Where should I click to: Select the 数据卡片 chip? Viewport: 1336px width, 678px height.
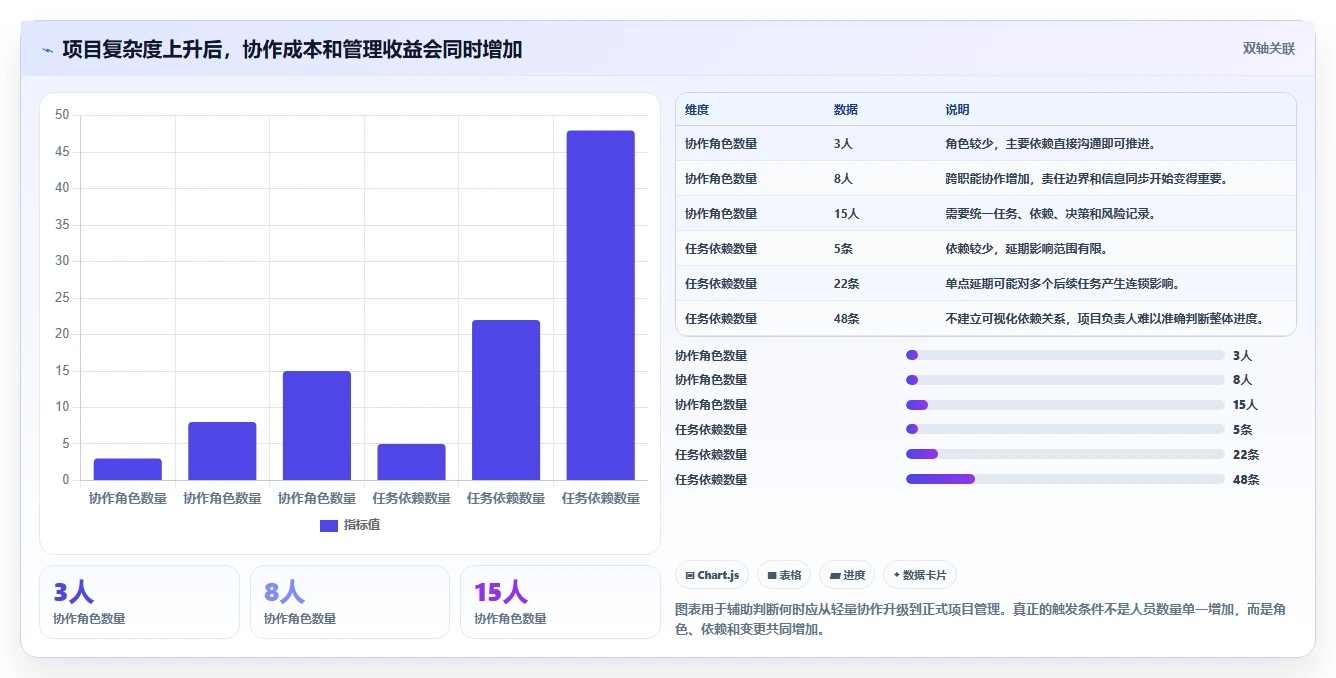tap(920, 575)
